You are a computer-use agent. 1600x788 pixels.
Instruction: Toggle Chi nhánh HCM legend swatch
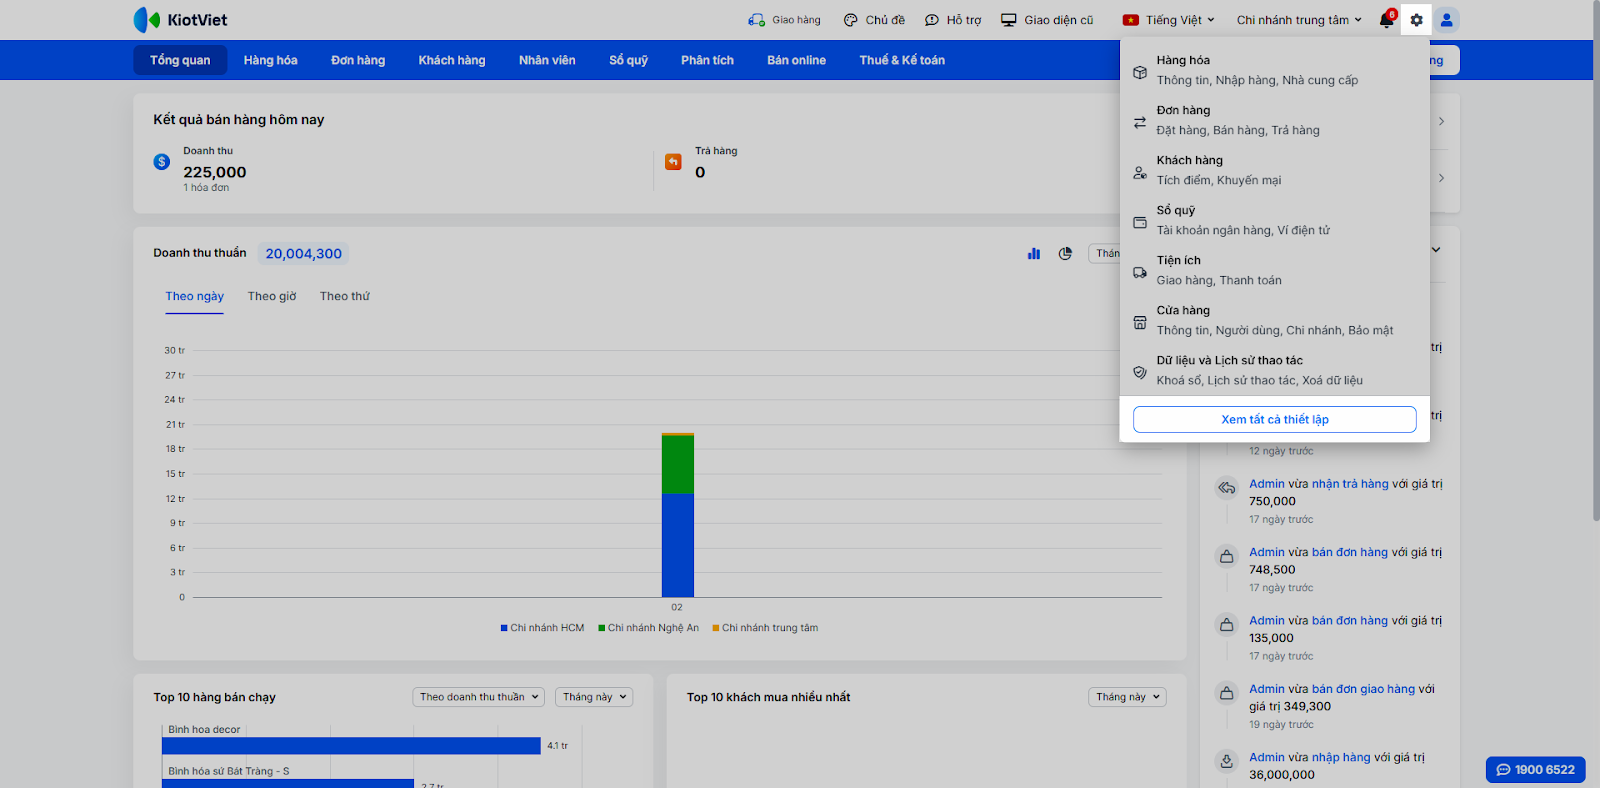pyautogui.click(x=504, y=628)
